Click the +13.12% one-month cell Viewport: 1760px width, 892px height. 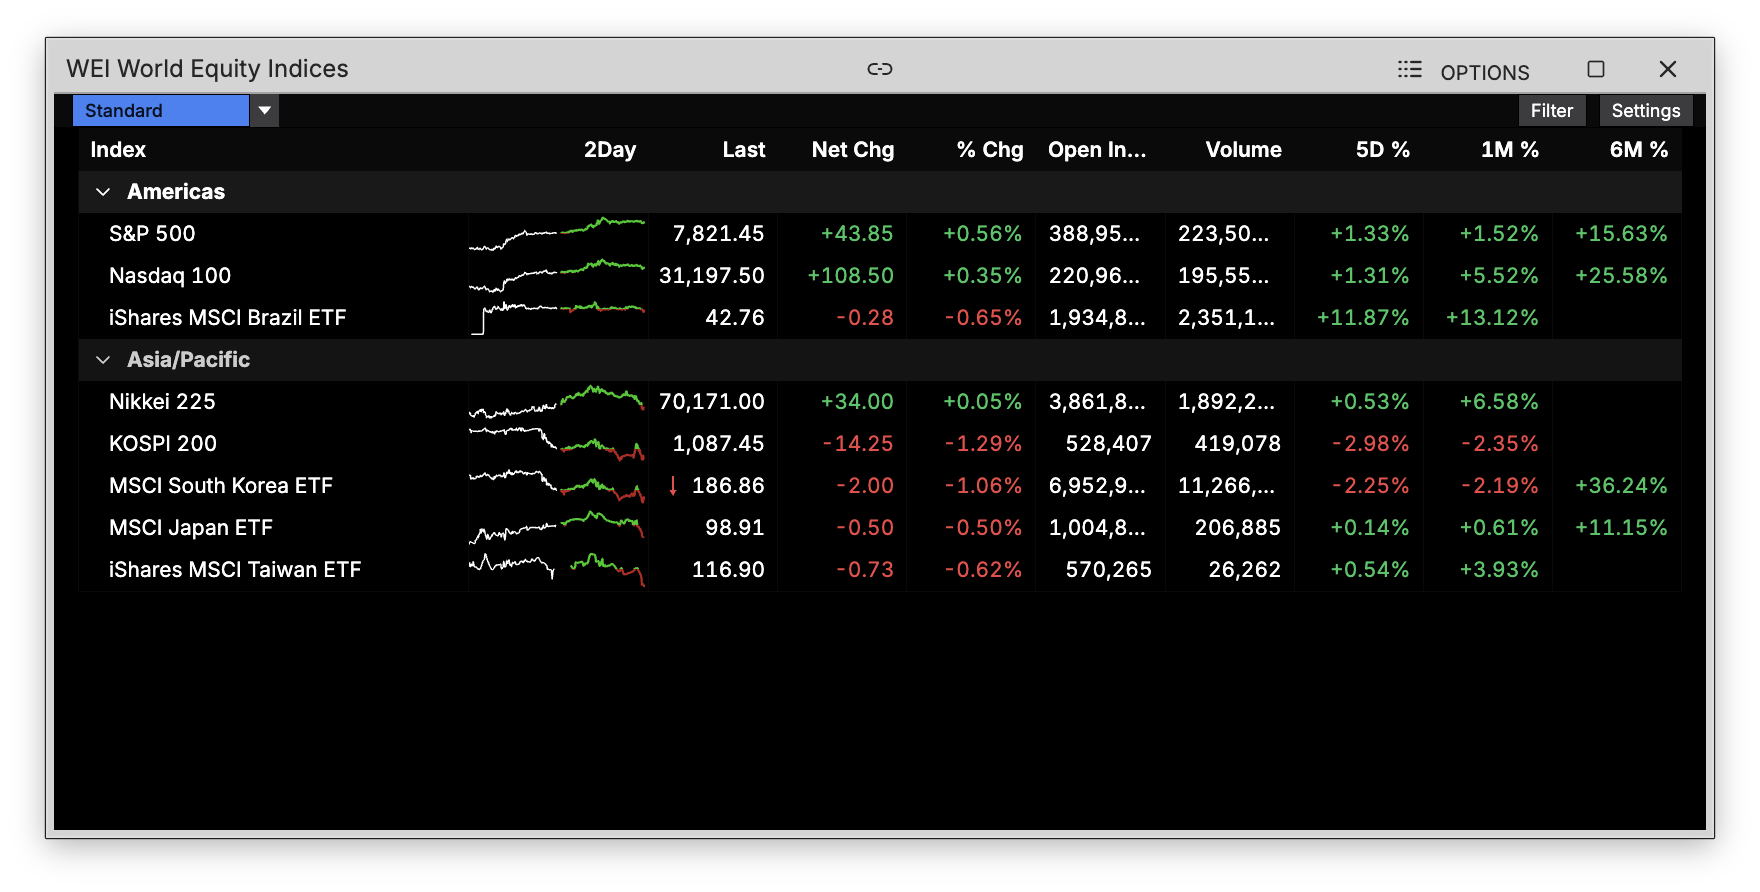(x=1492, y=318)
